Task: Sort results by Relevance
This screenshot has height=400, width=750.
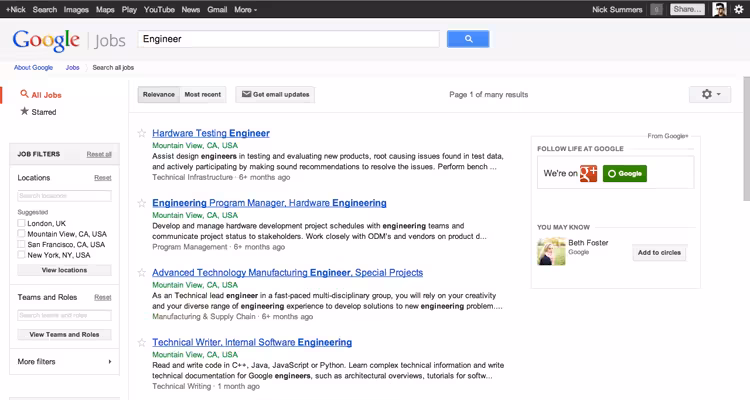Action: (159, 94)
